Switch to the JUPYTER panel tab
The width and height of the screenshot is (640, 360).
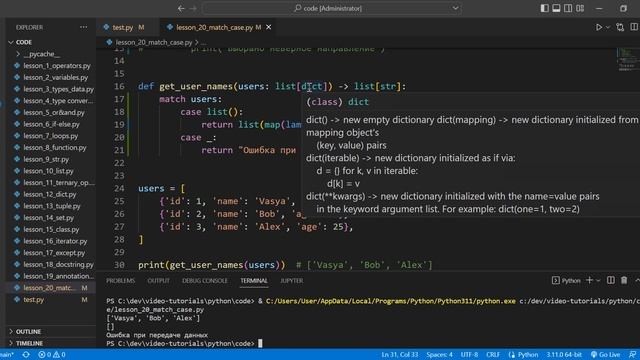[x=291, y=281]
